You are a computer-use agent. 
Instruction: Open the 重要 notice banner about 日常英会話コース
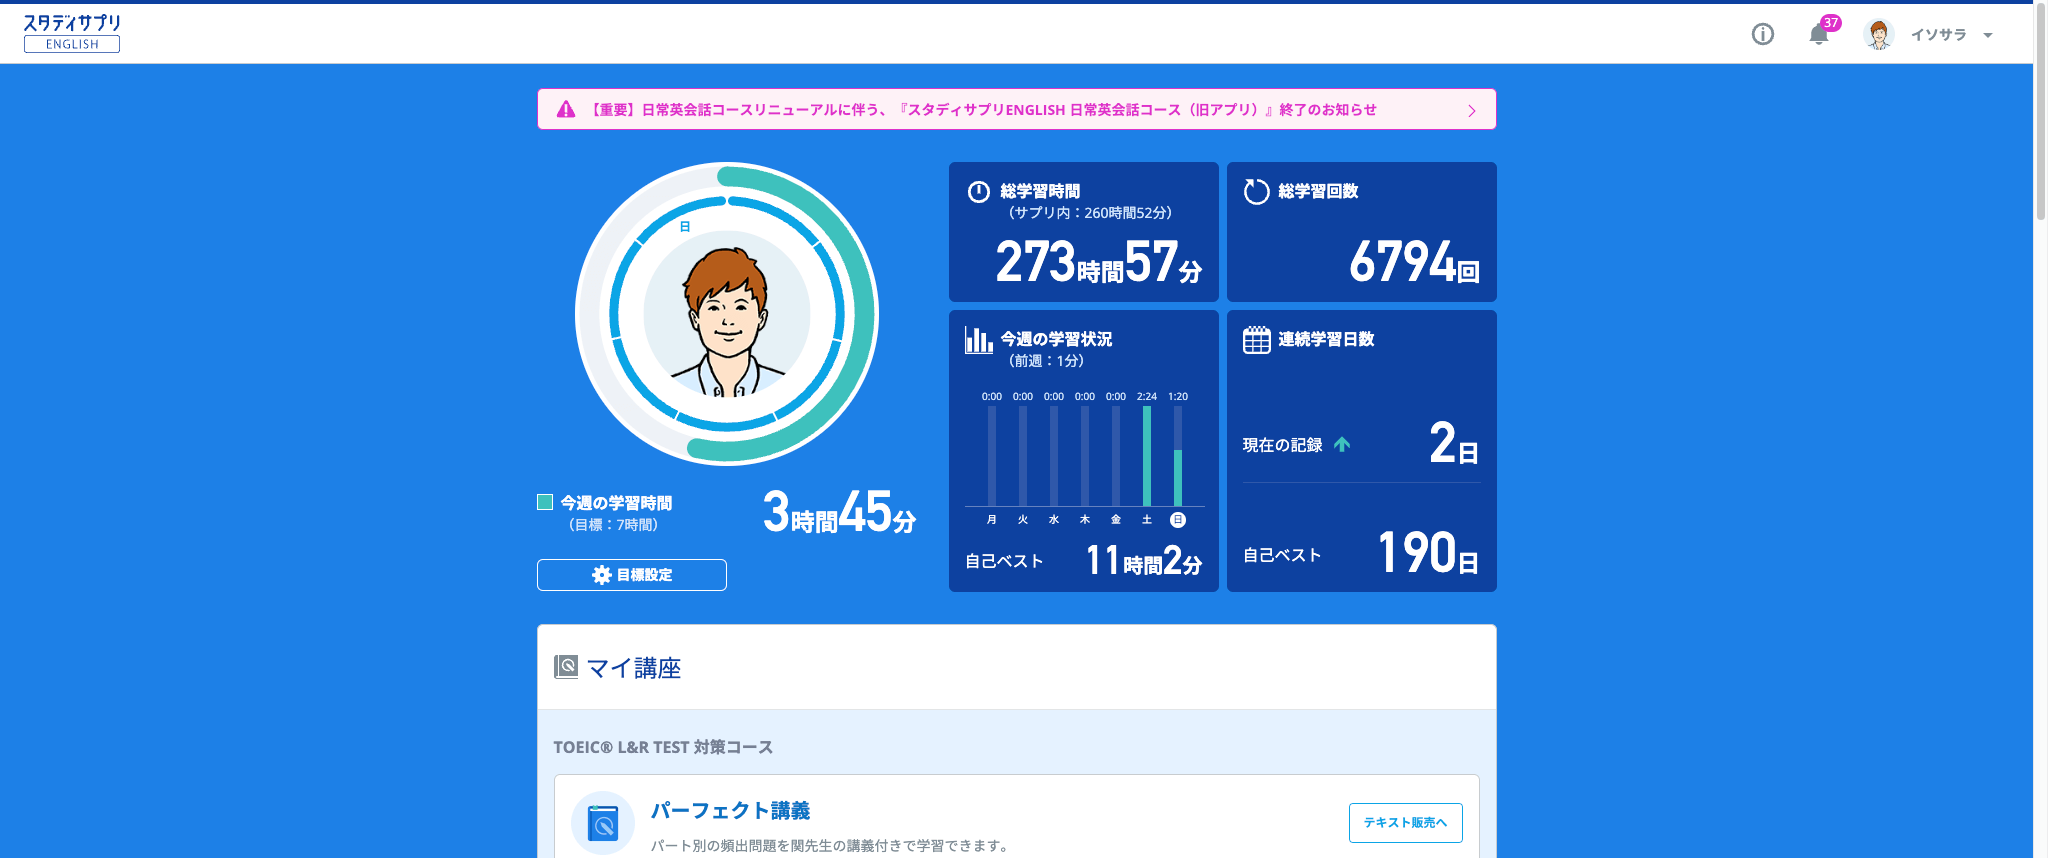pyautogui.click(x=1016, y=109)
